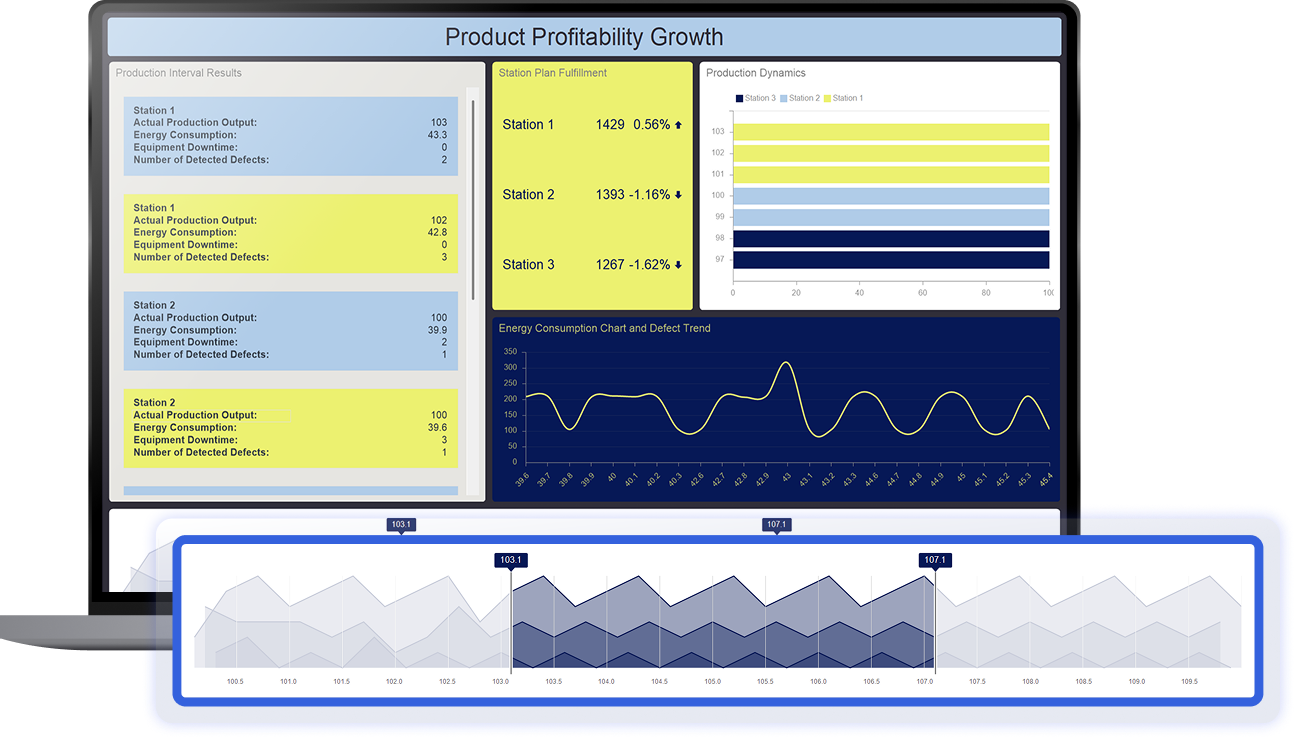This screenshot has height=740, width=1296.
Task: Click the Station 2 fulfillment value 1393
Action: click(x=609, y=194)
